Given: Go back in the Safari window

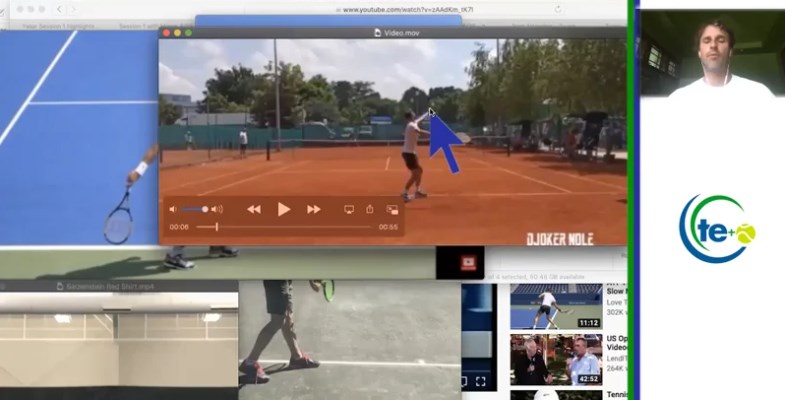Looking at the screenshot, I should point(59,10).
